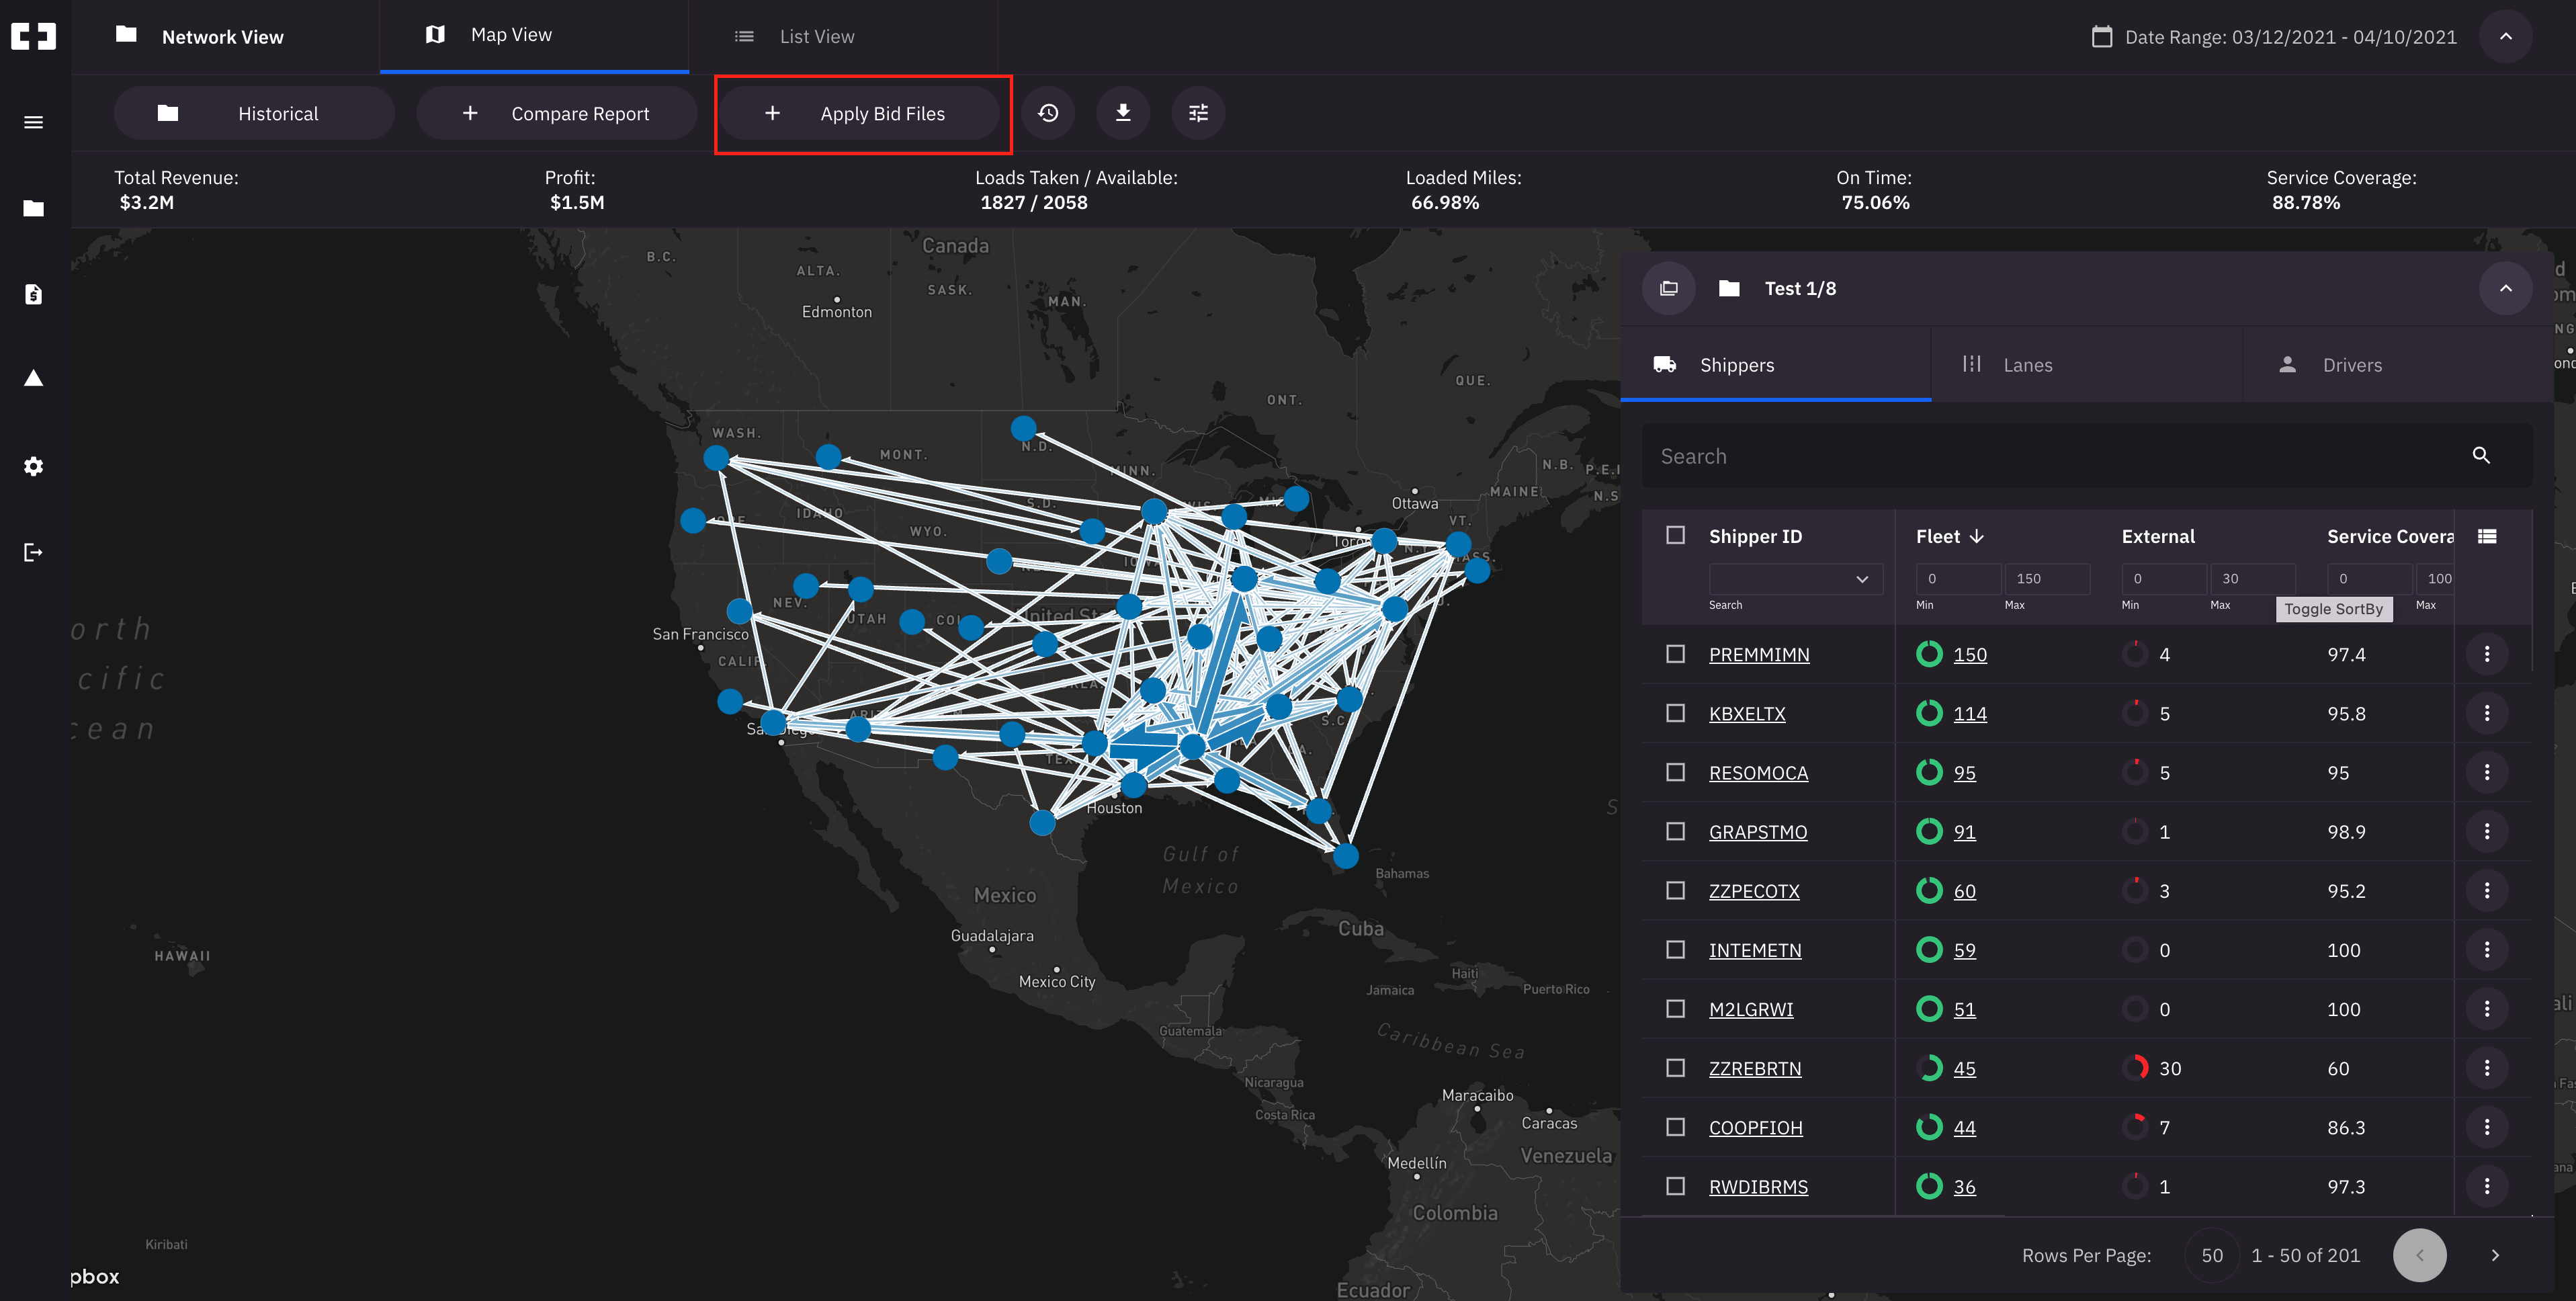Click the triangle icon in the left sidebar
The image size is (2576, 1301).
33,378
